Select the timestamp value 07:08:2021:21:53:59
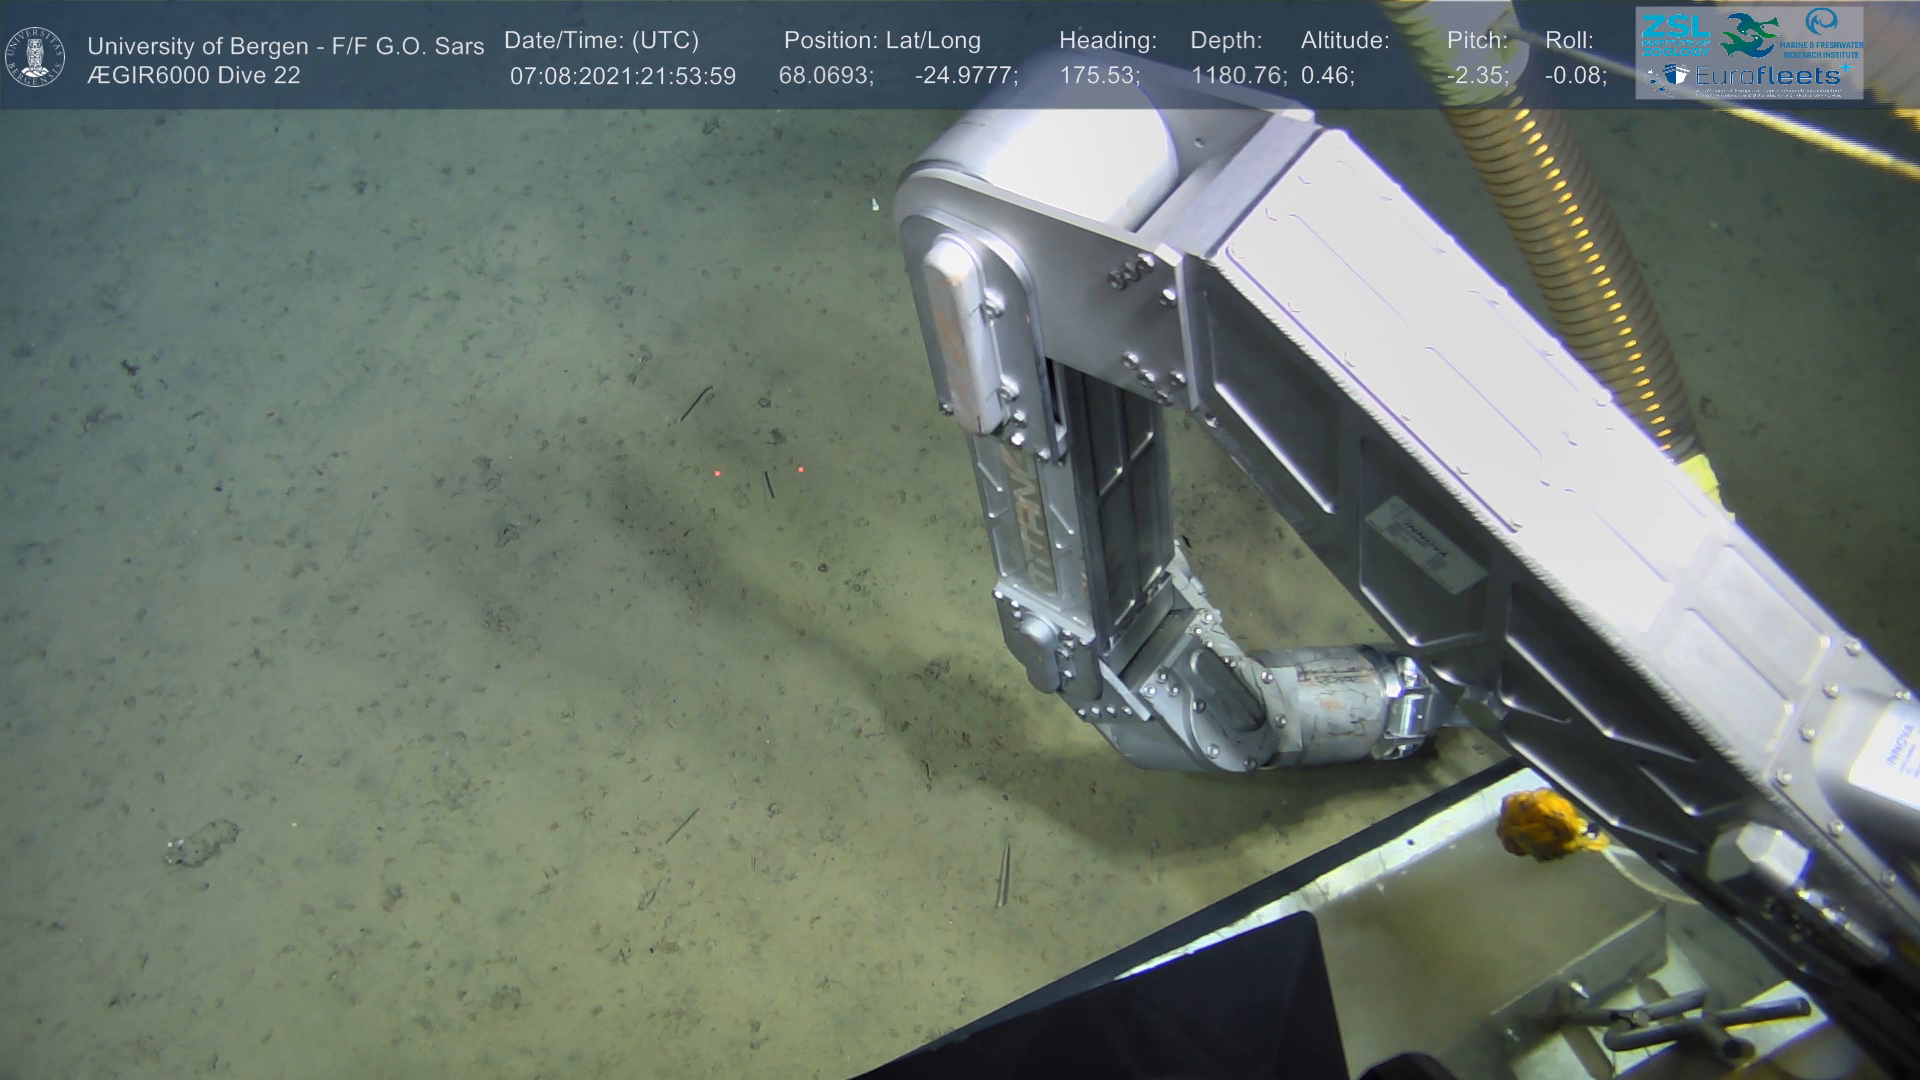The height and width of the screenshot is (1080, 1920). click(x=622, y=77)
